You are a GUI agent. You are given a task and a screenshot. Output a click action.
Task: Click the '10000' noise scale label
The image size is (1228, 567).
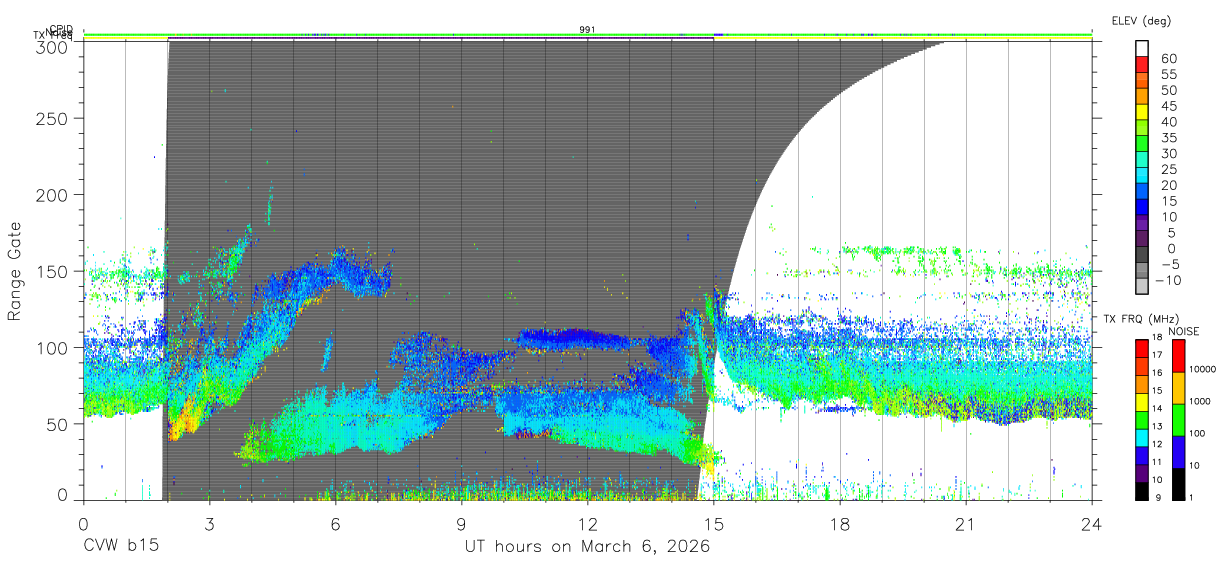tap(1203, 370)
